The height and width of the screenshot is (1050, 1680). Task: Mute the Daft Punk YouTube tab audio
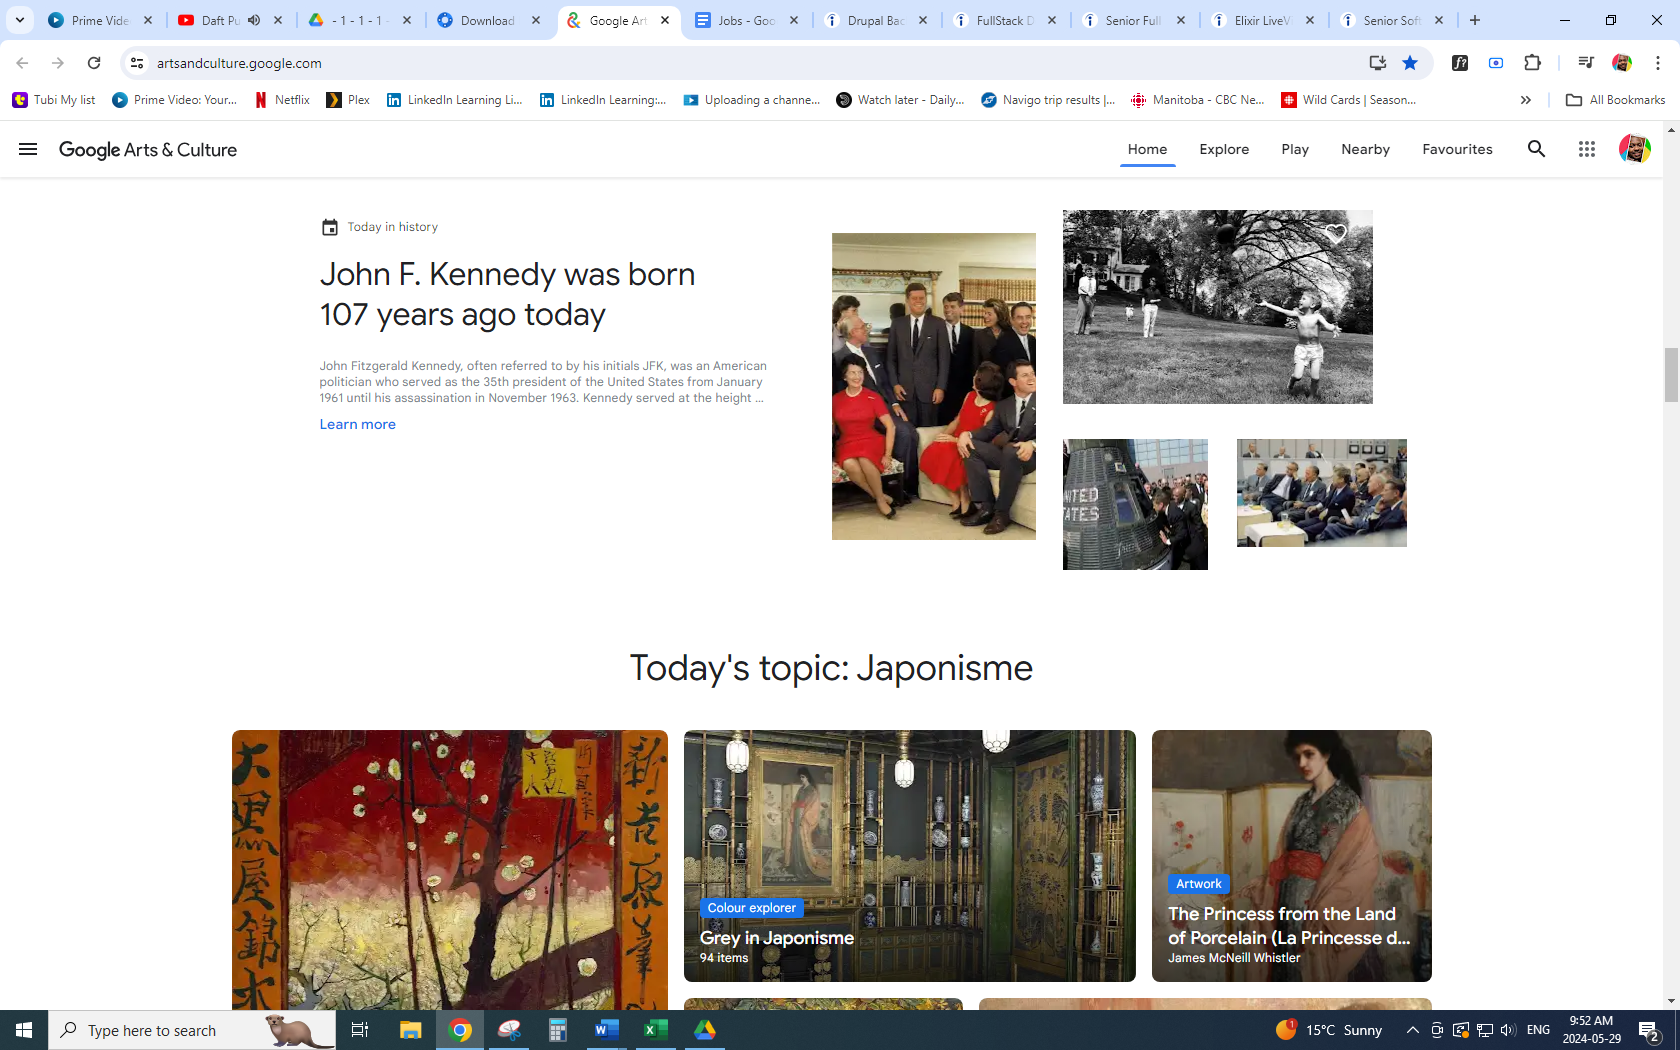pos(254,20)
